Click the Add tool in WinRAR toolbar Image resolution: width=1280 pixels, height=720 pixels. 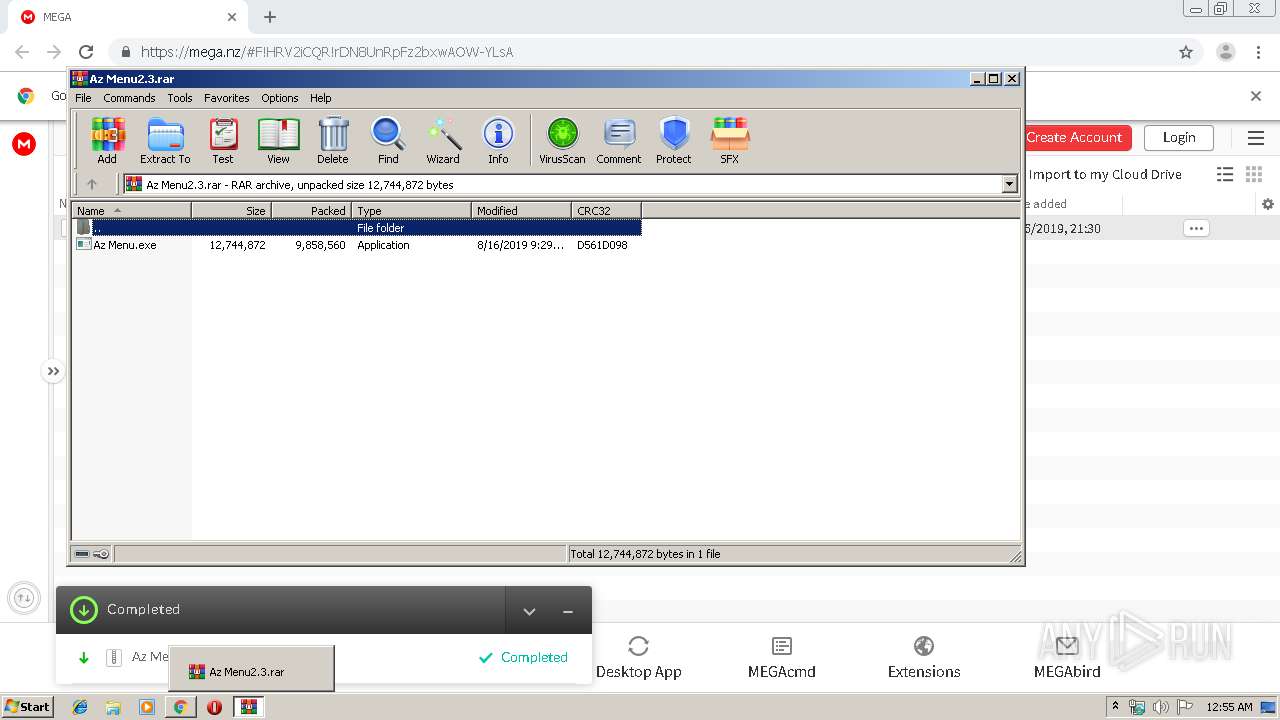coord(107,140)
